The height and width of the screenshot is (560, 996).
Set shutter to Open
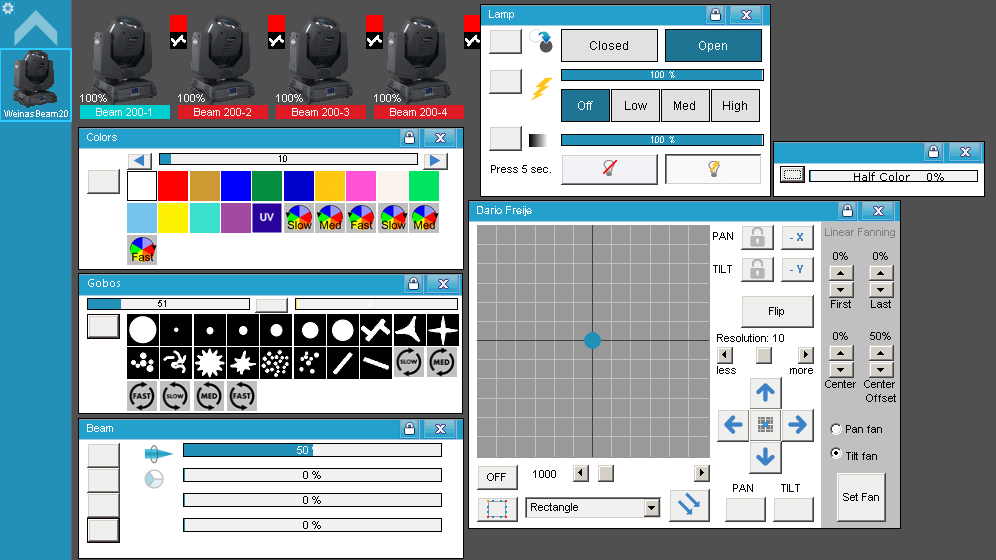click(713, 46)
